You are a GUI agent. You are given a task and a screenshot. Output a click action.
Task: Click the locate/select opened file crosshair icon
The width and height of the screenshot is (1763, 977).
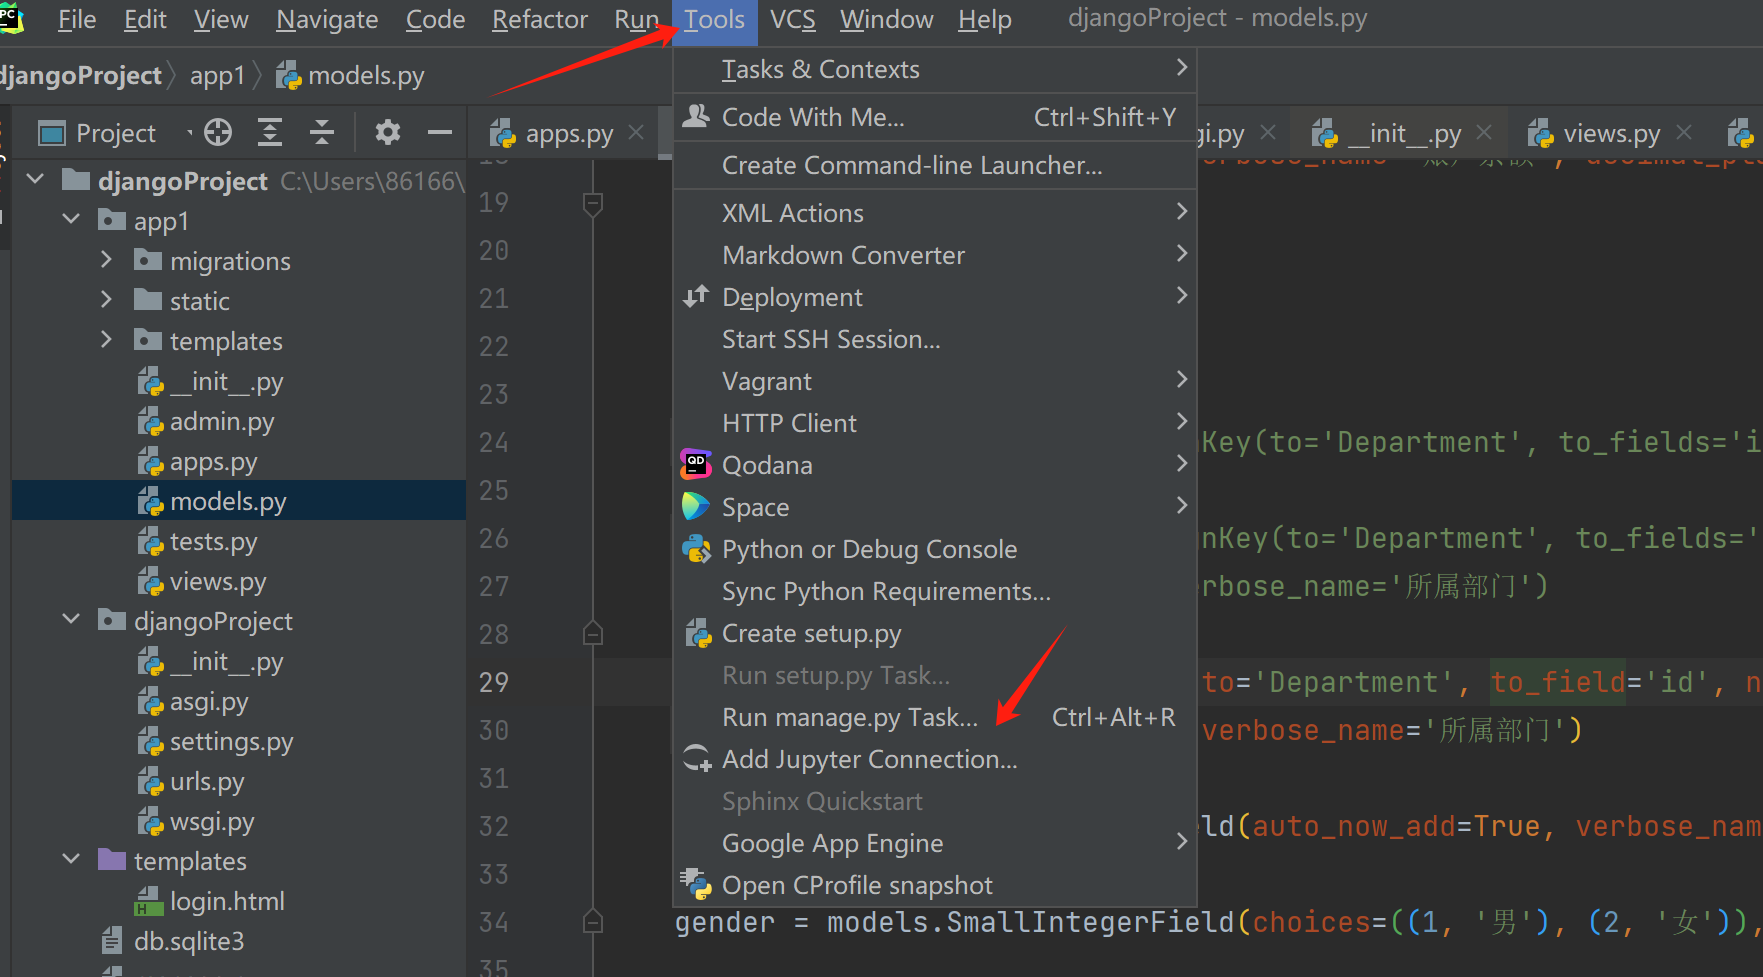(218, 133)
